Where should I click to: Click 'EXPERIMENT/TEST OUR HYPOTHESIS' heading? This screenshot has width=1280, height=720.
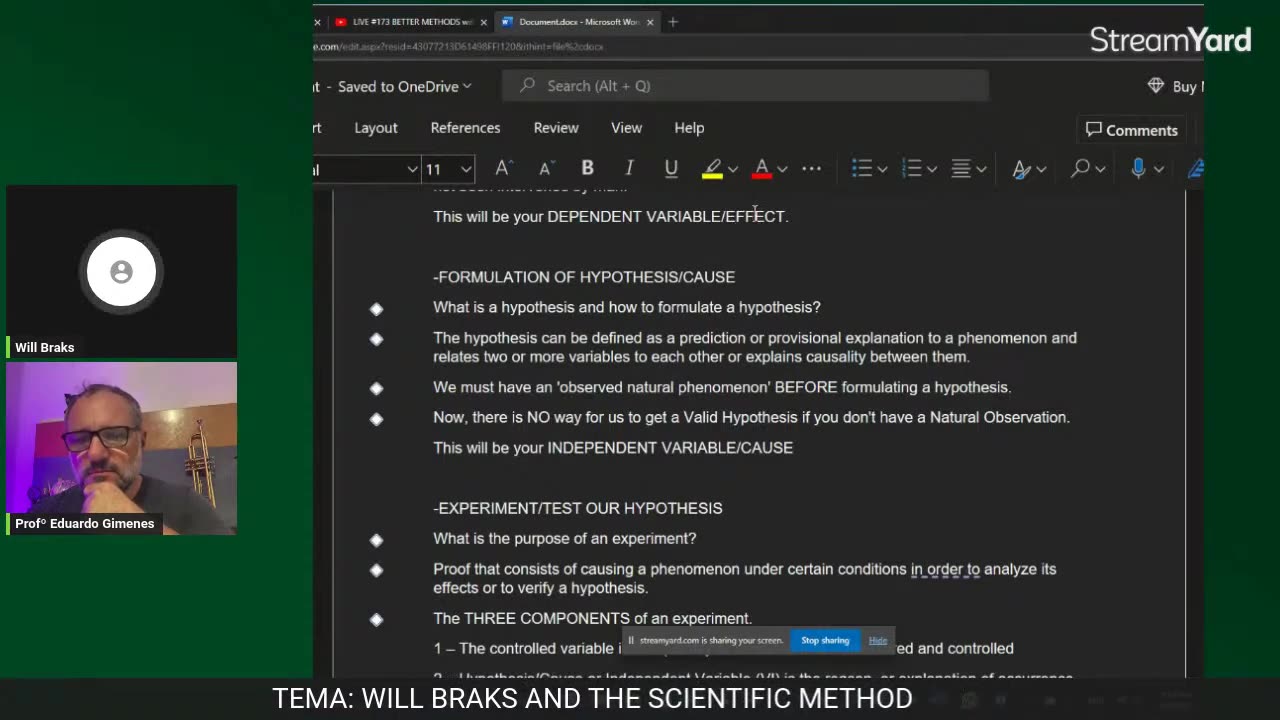click(x=578, y=508)
